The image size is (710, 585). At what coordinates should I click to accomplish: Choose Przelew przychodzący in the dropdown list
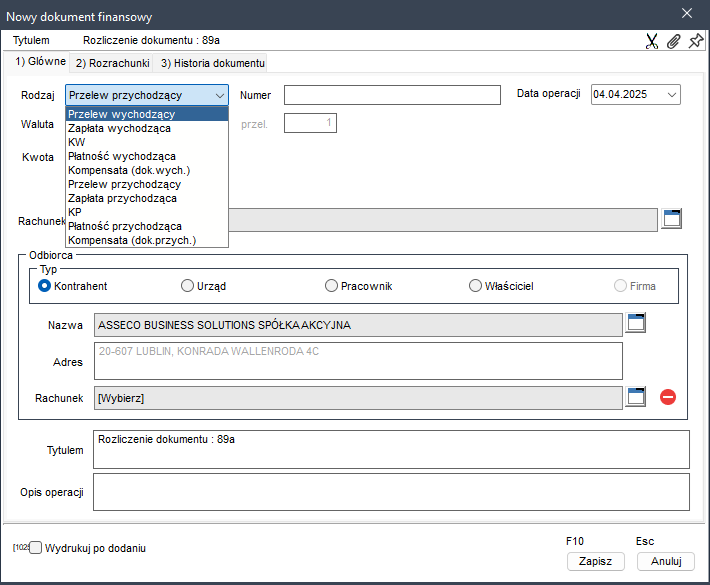tap(147, 184)
